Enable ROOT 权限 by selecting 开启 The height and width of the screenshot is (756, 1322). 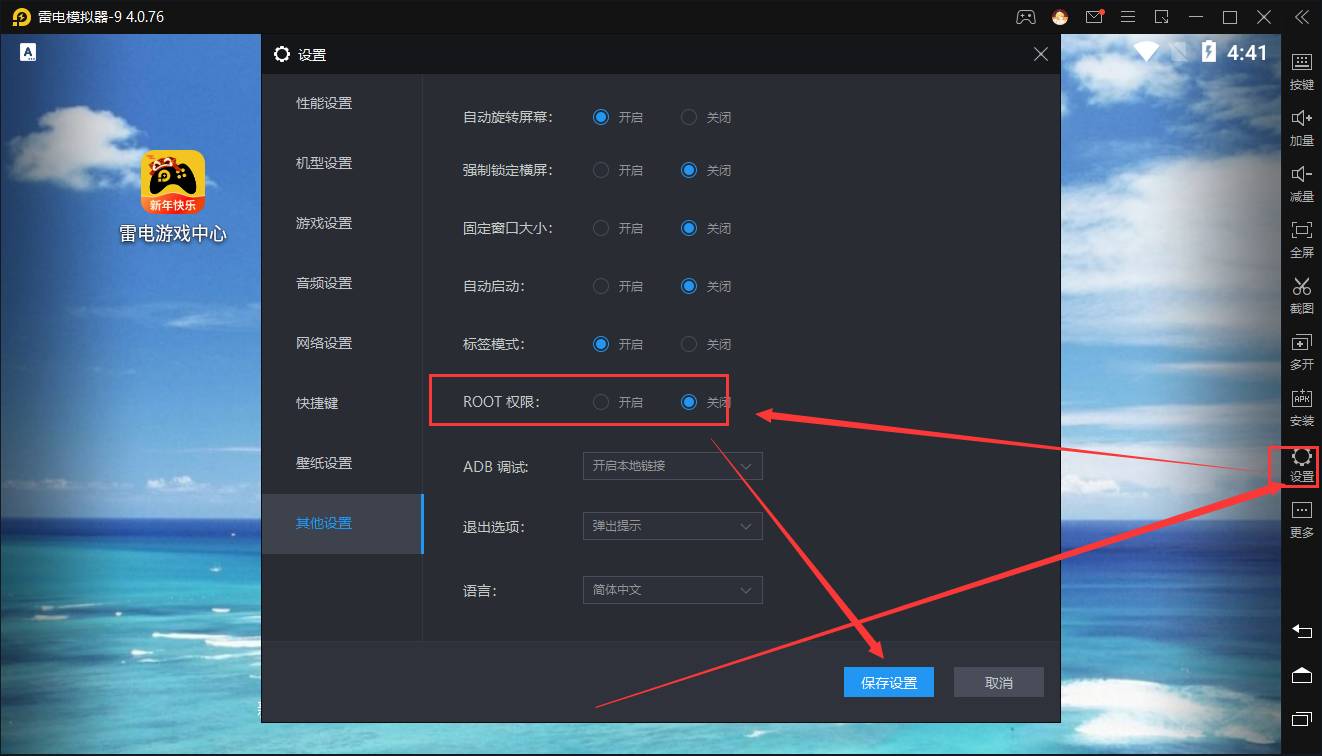click(601, 402)
